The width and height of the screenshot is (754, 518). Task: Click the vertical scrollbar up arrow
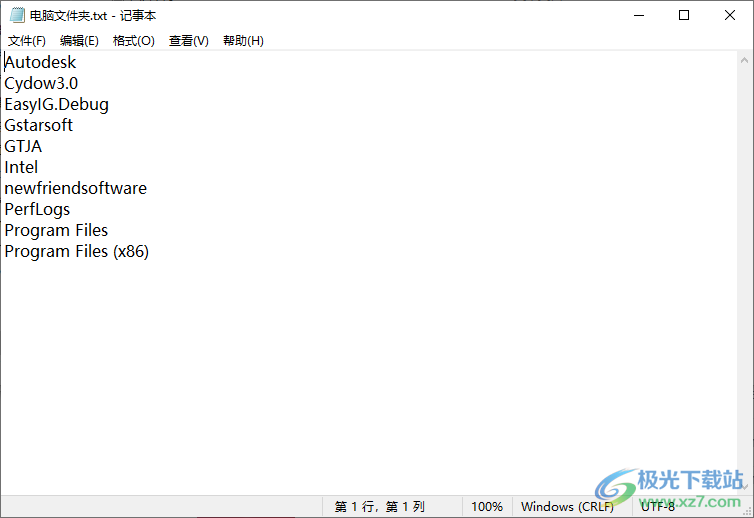pyautogui.click(x=744, y=61)
